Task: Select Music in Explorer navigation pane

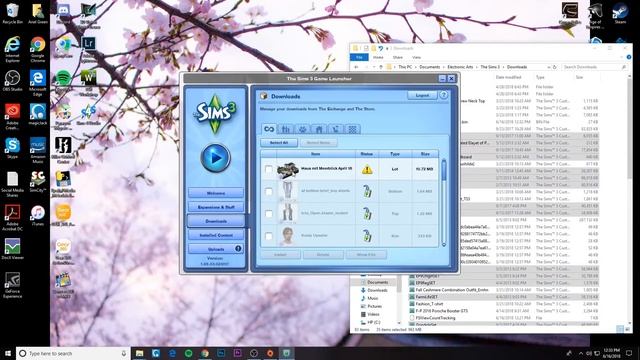Action: tap(373, 298)
